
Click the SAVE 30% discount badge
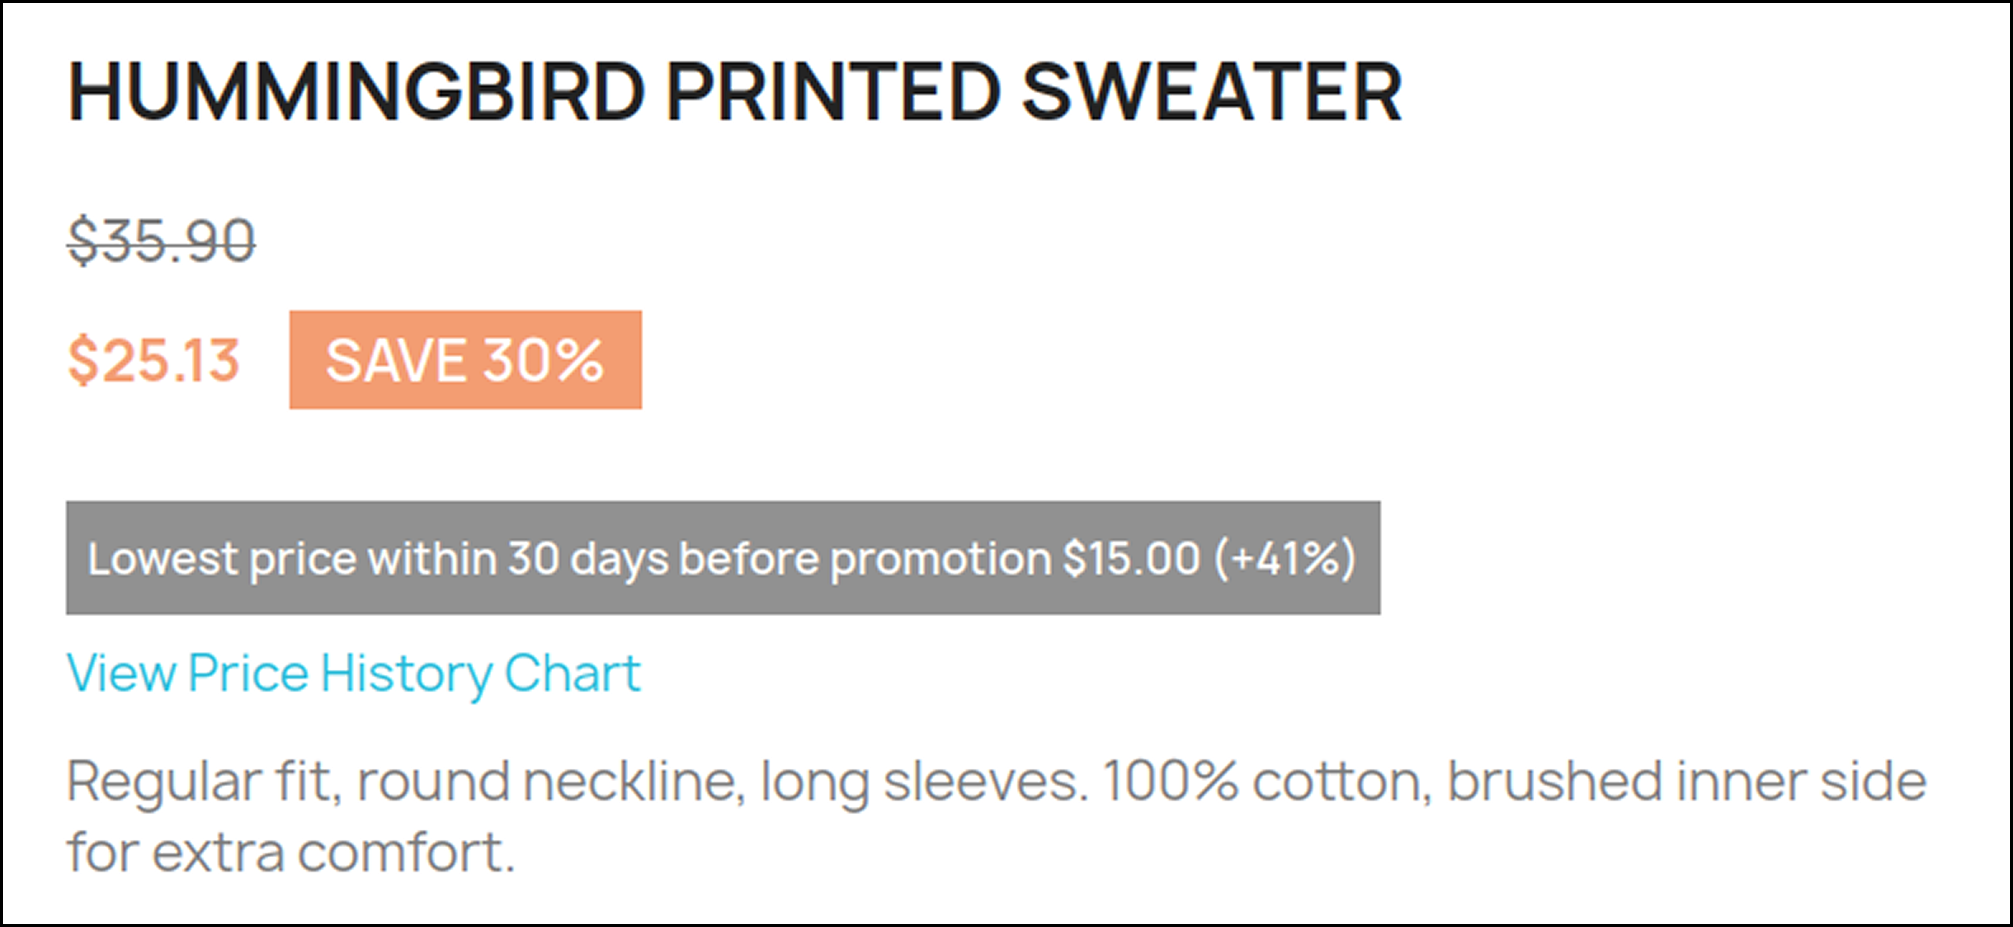click(x=465, y=360)
